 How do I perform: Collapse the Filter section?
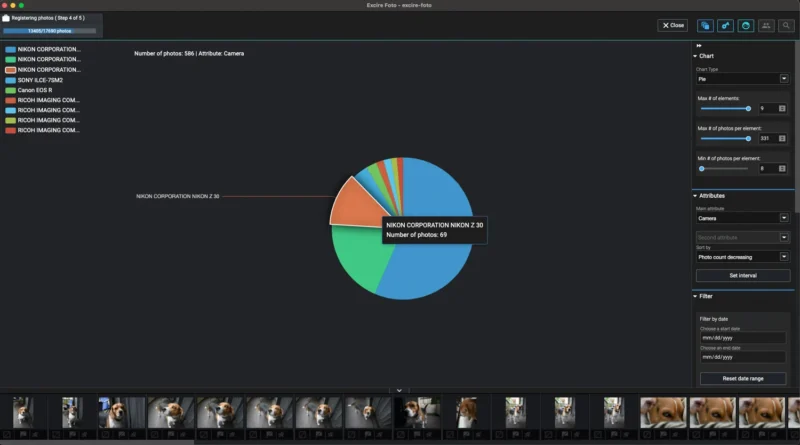[703, 296]
